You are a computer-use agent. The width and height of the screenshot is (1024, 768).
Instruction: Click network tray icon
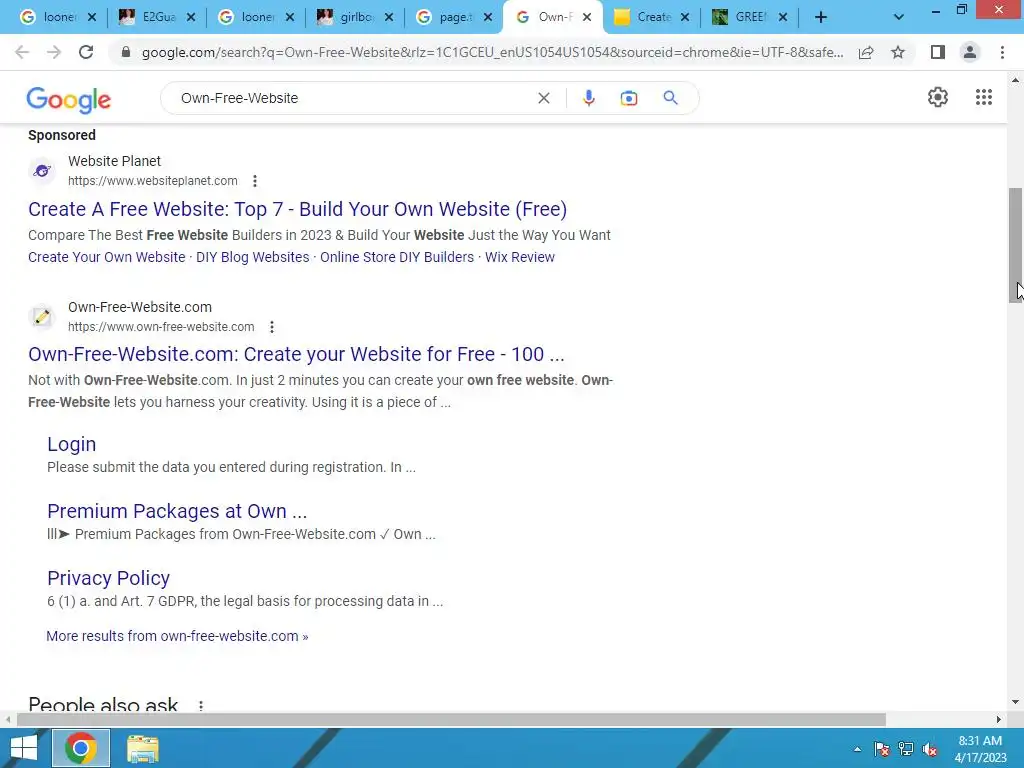[906, 749]
